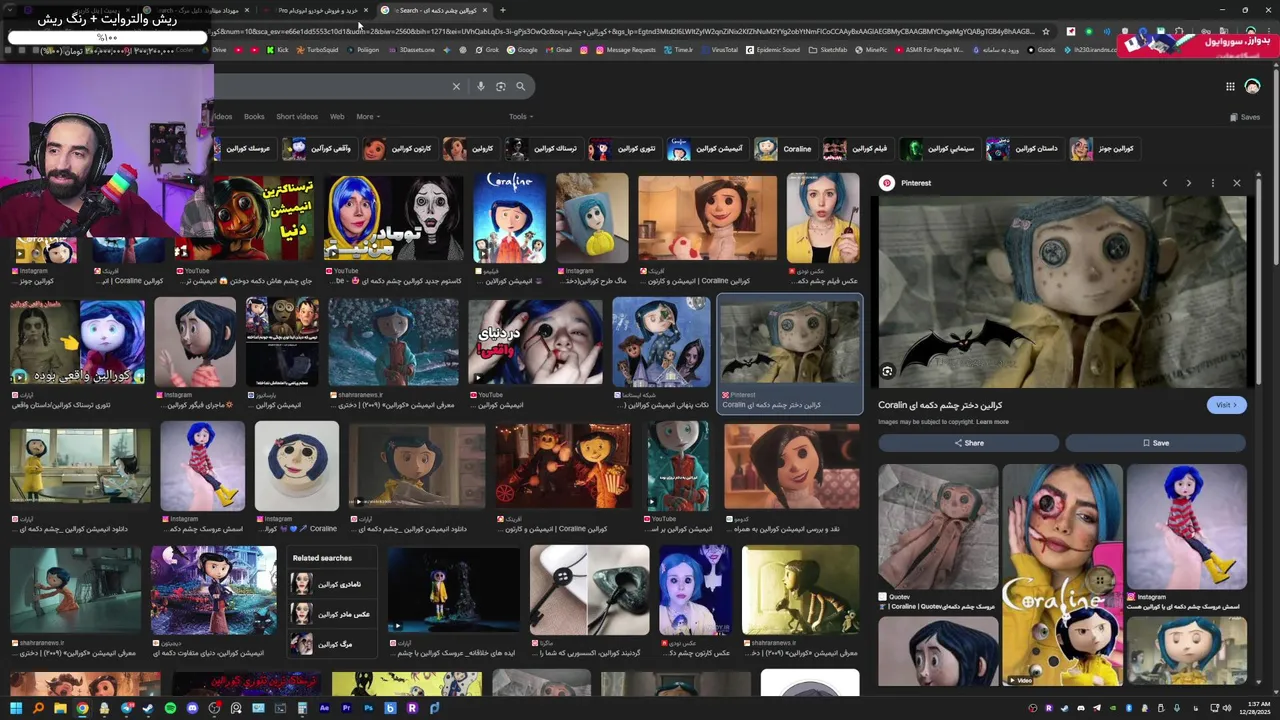This screenshot has height=720, width=1280.
Task: Open the TurboSquid bookmark
Action: tap(316, 50)
